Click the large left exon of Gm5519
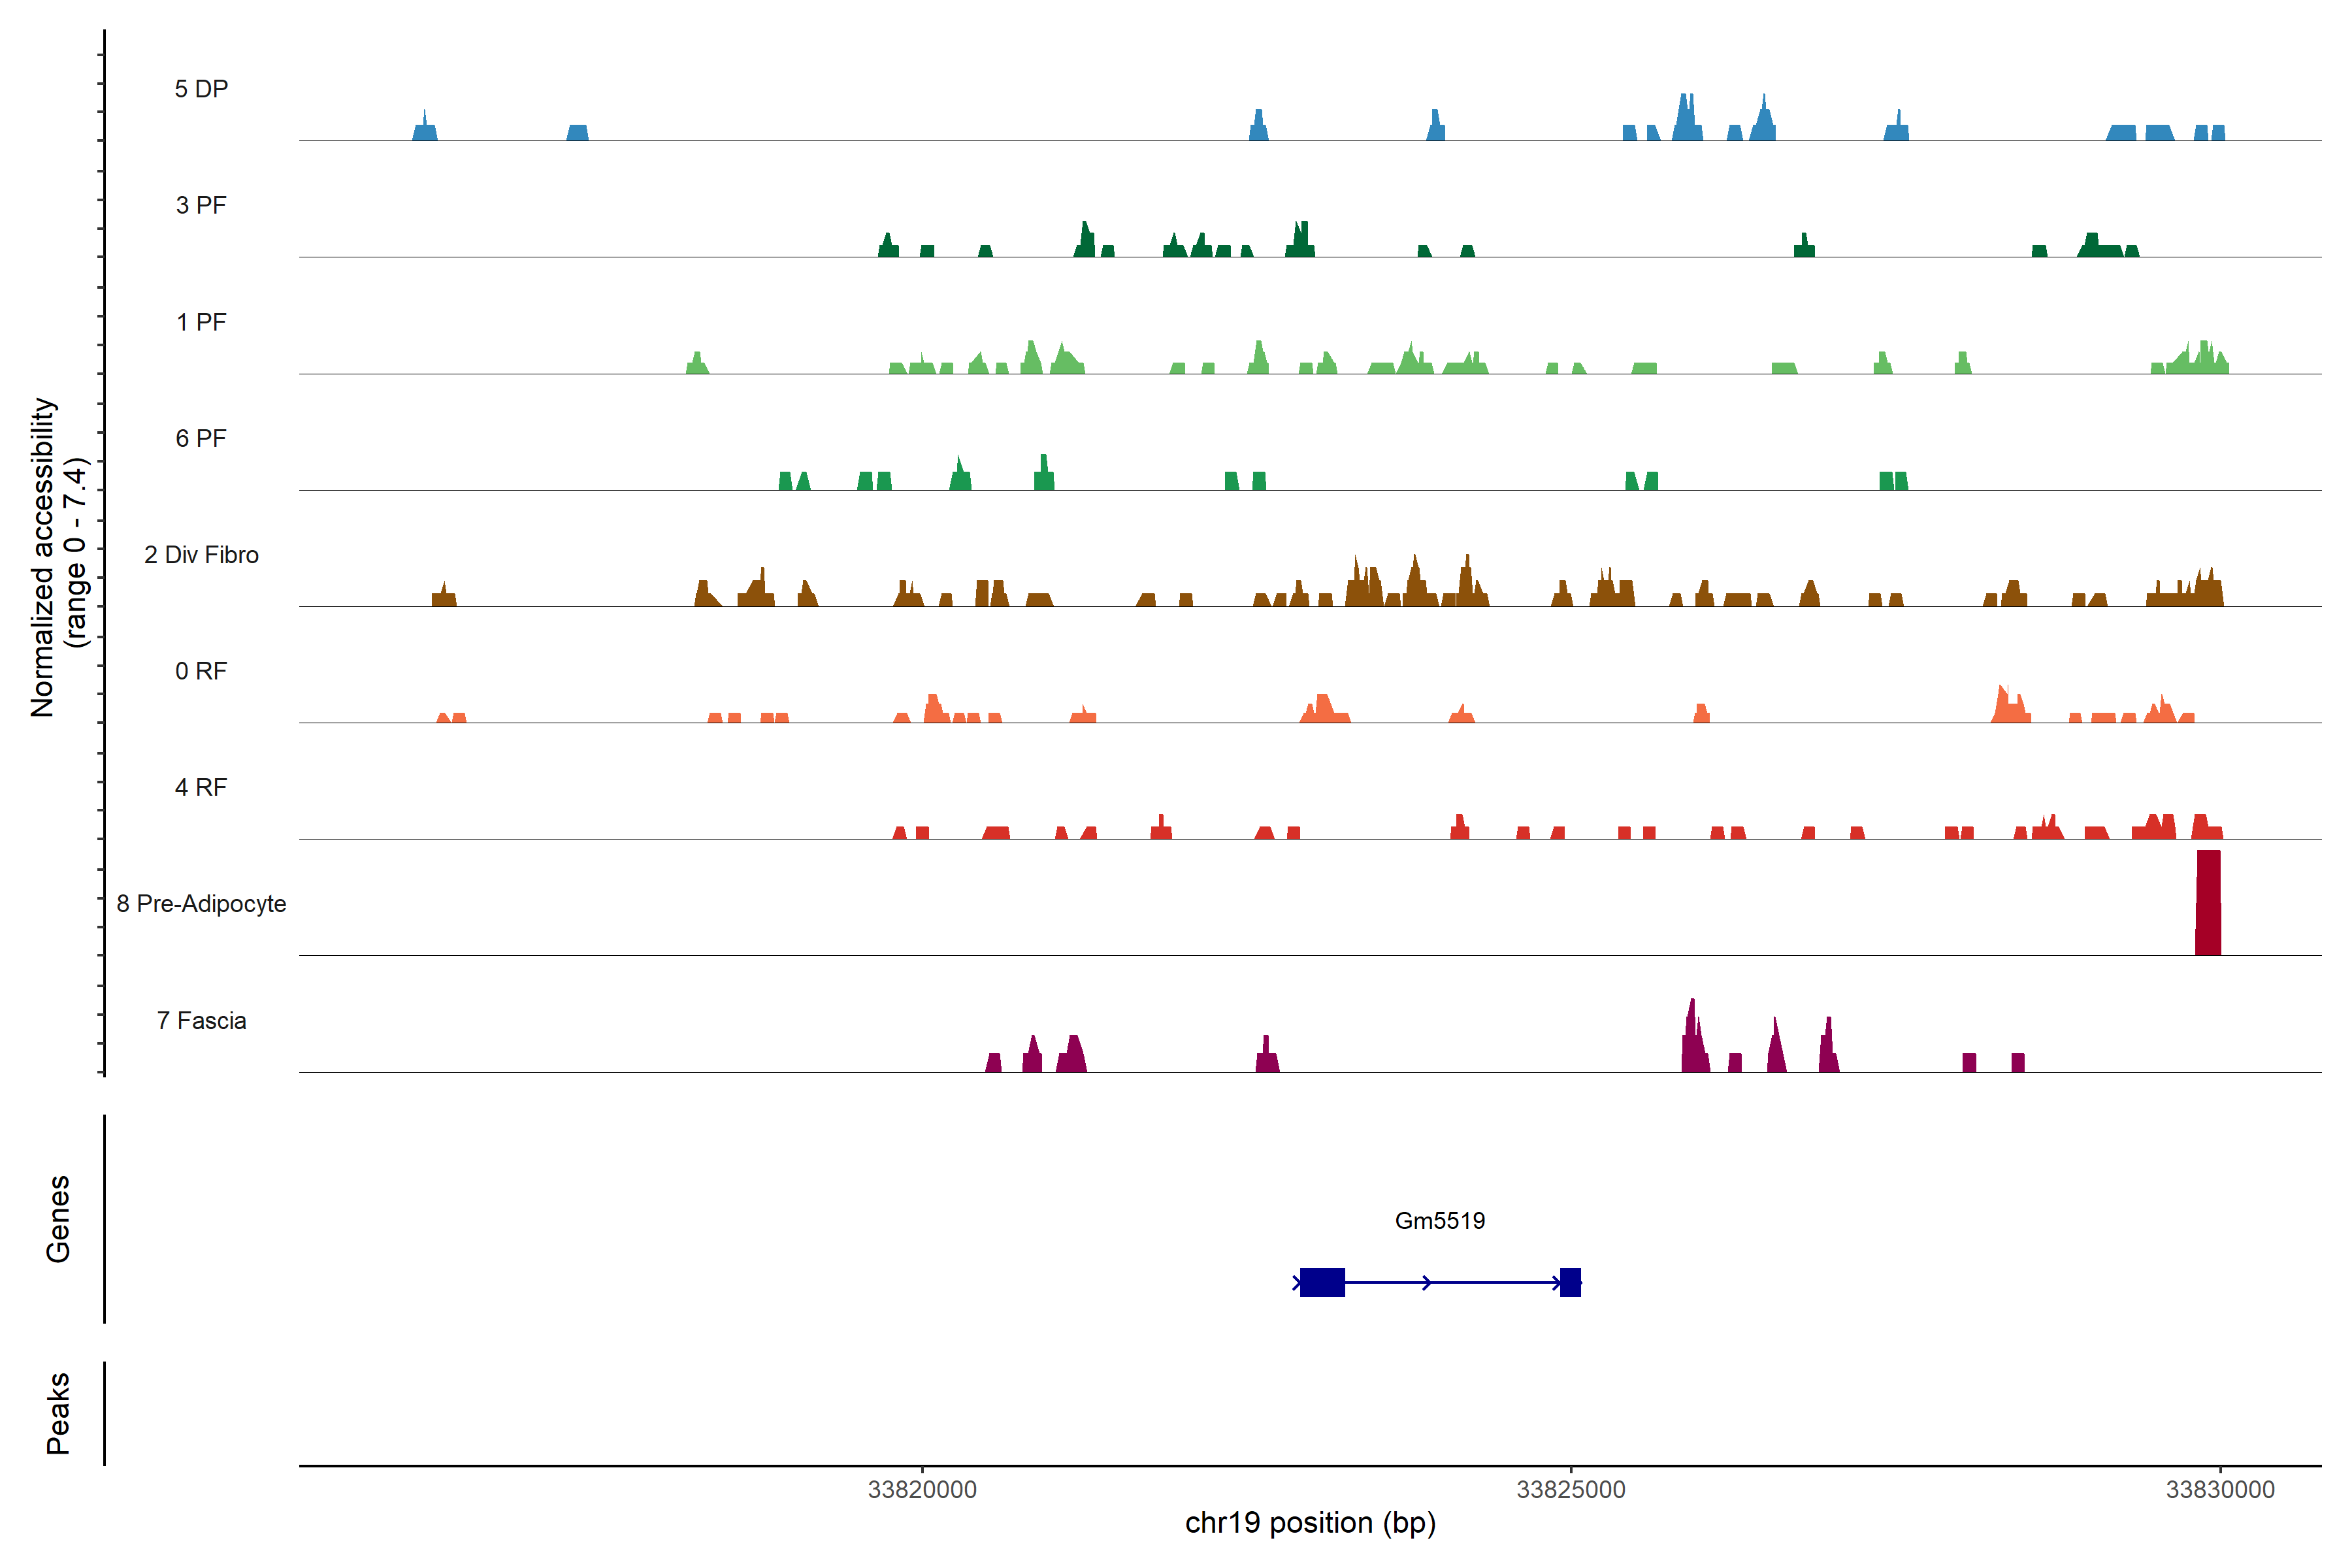Viewport: 2352px width, 1568px height. (x=1322, y=1282)
